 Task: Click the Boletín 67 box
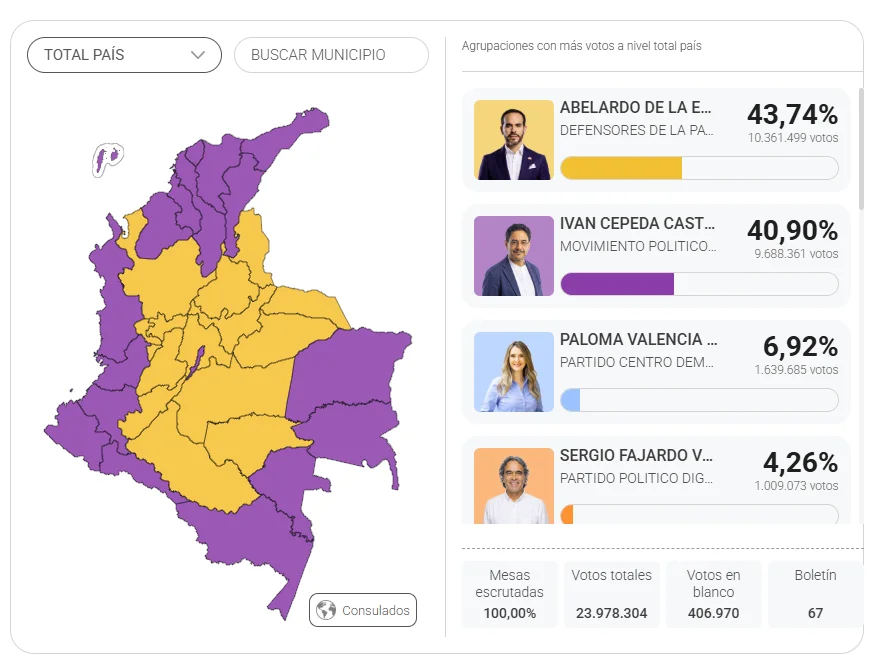click(815, 594)
